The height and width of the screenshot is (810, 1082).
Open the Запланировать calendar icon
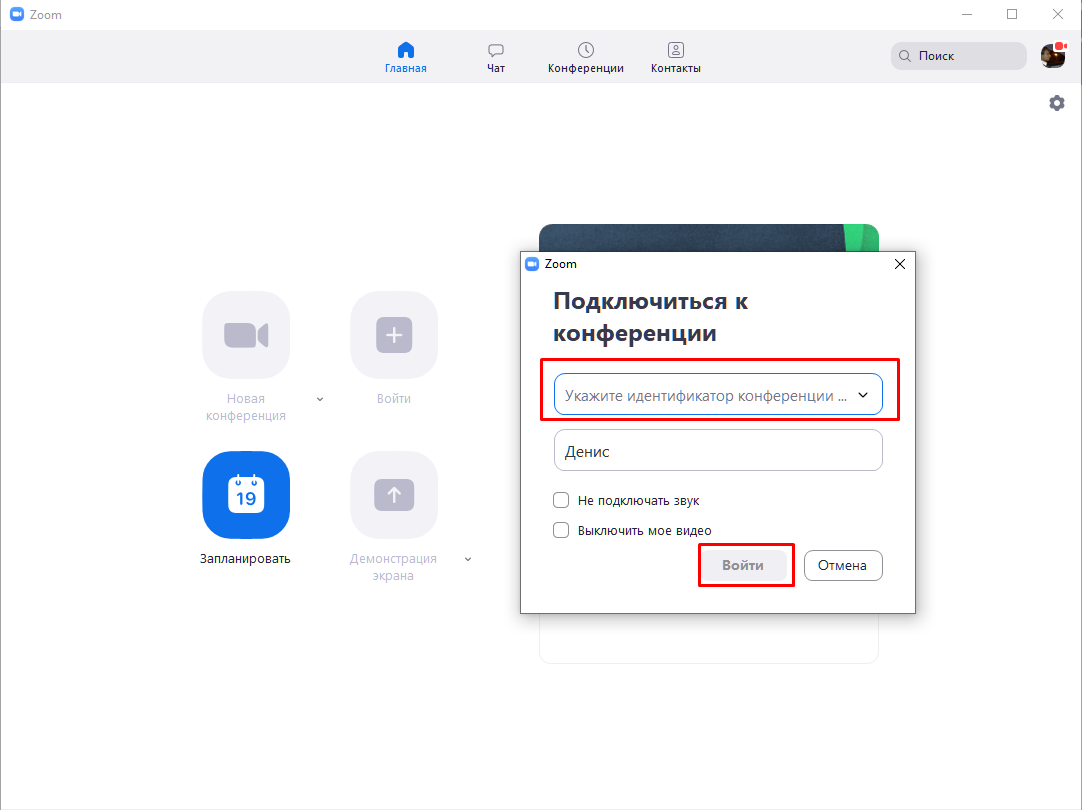click(x=246, y=495)
